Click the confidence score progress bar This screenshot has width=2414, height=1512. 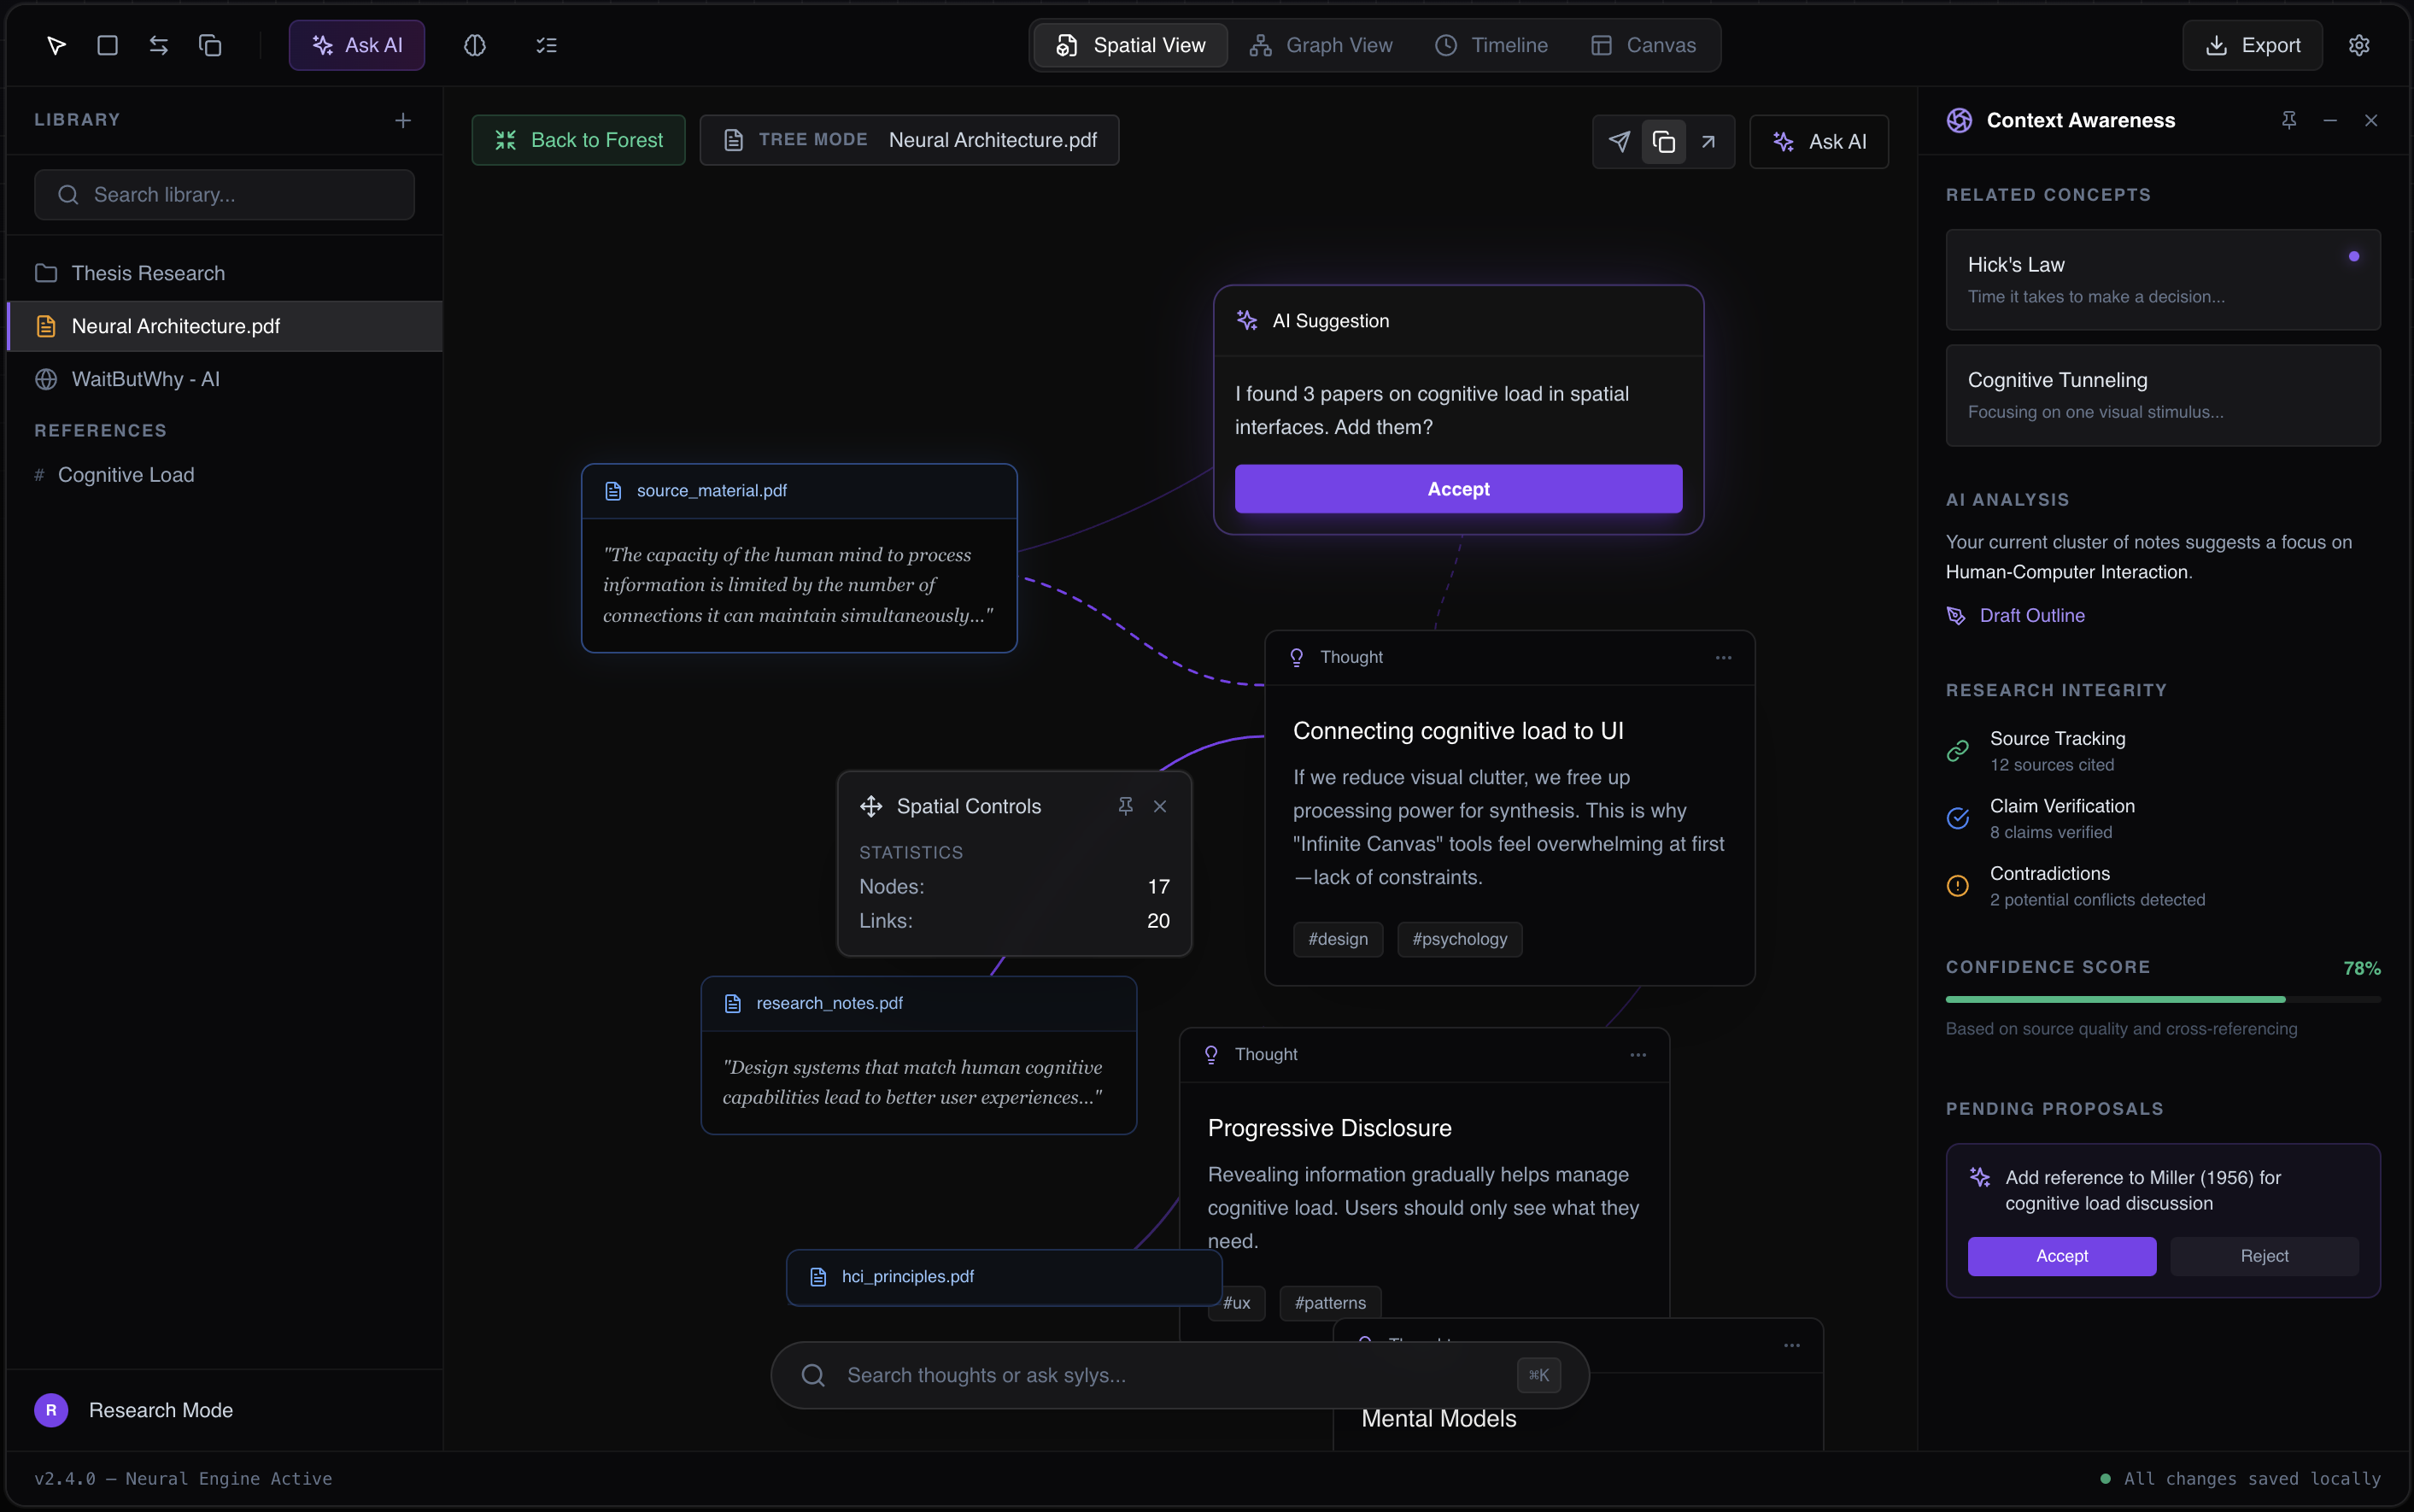(x=2162, y=999)
